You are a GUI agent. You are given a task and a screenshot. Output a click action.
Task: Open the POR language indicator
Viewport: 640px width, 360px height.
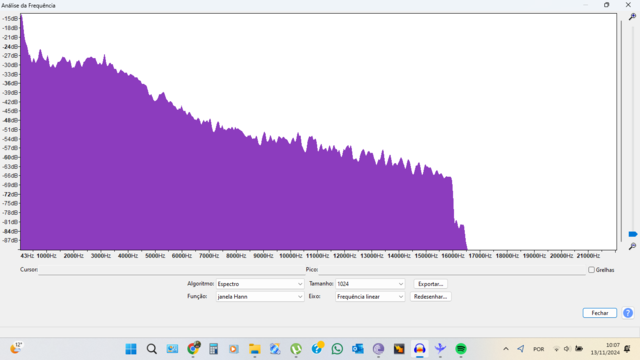538,349
